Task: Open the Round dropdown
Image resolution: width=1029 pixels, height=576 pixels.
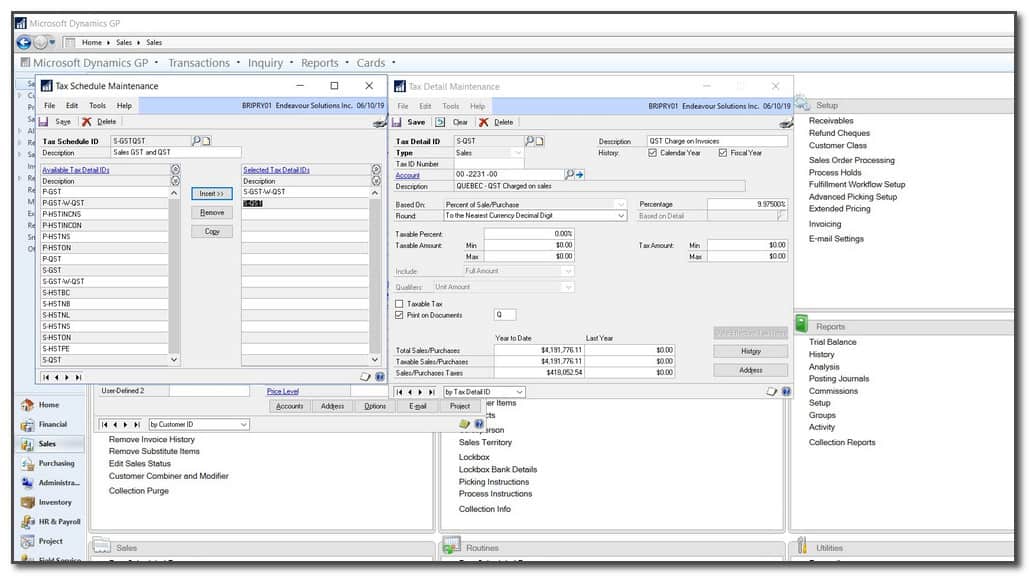Action: (x=620, y=215)
